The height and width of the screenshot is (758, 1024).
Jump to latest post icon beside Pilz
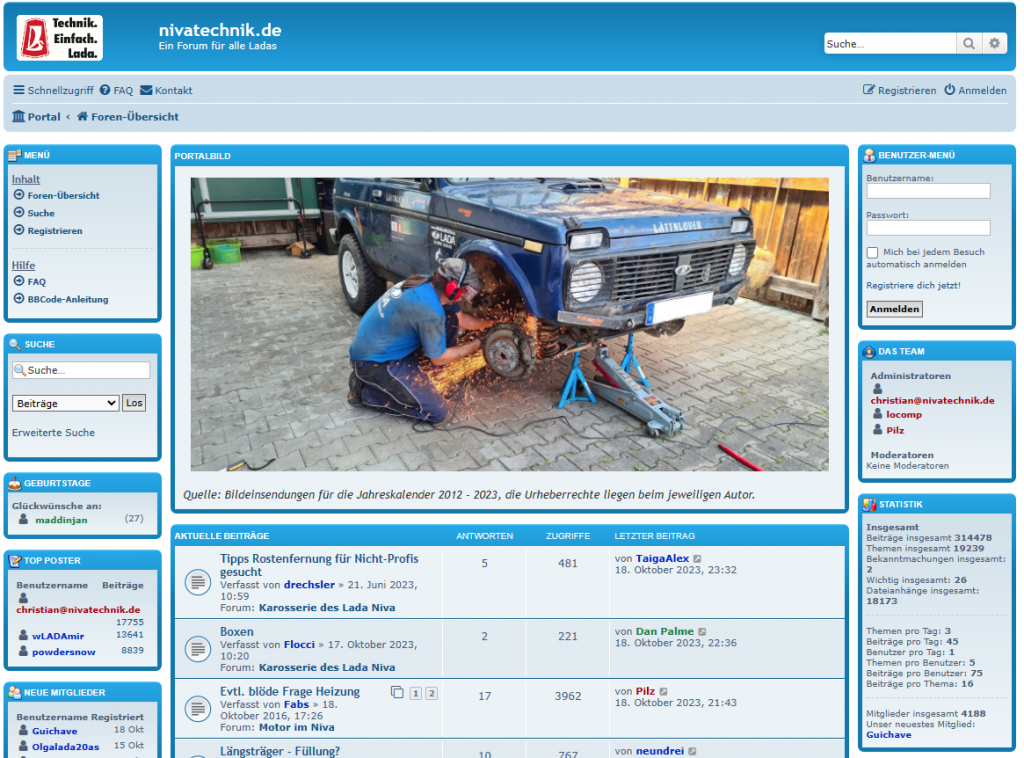point(664,692)
